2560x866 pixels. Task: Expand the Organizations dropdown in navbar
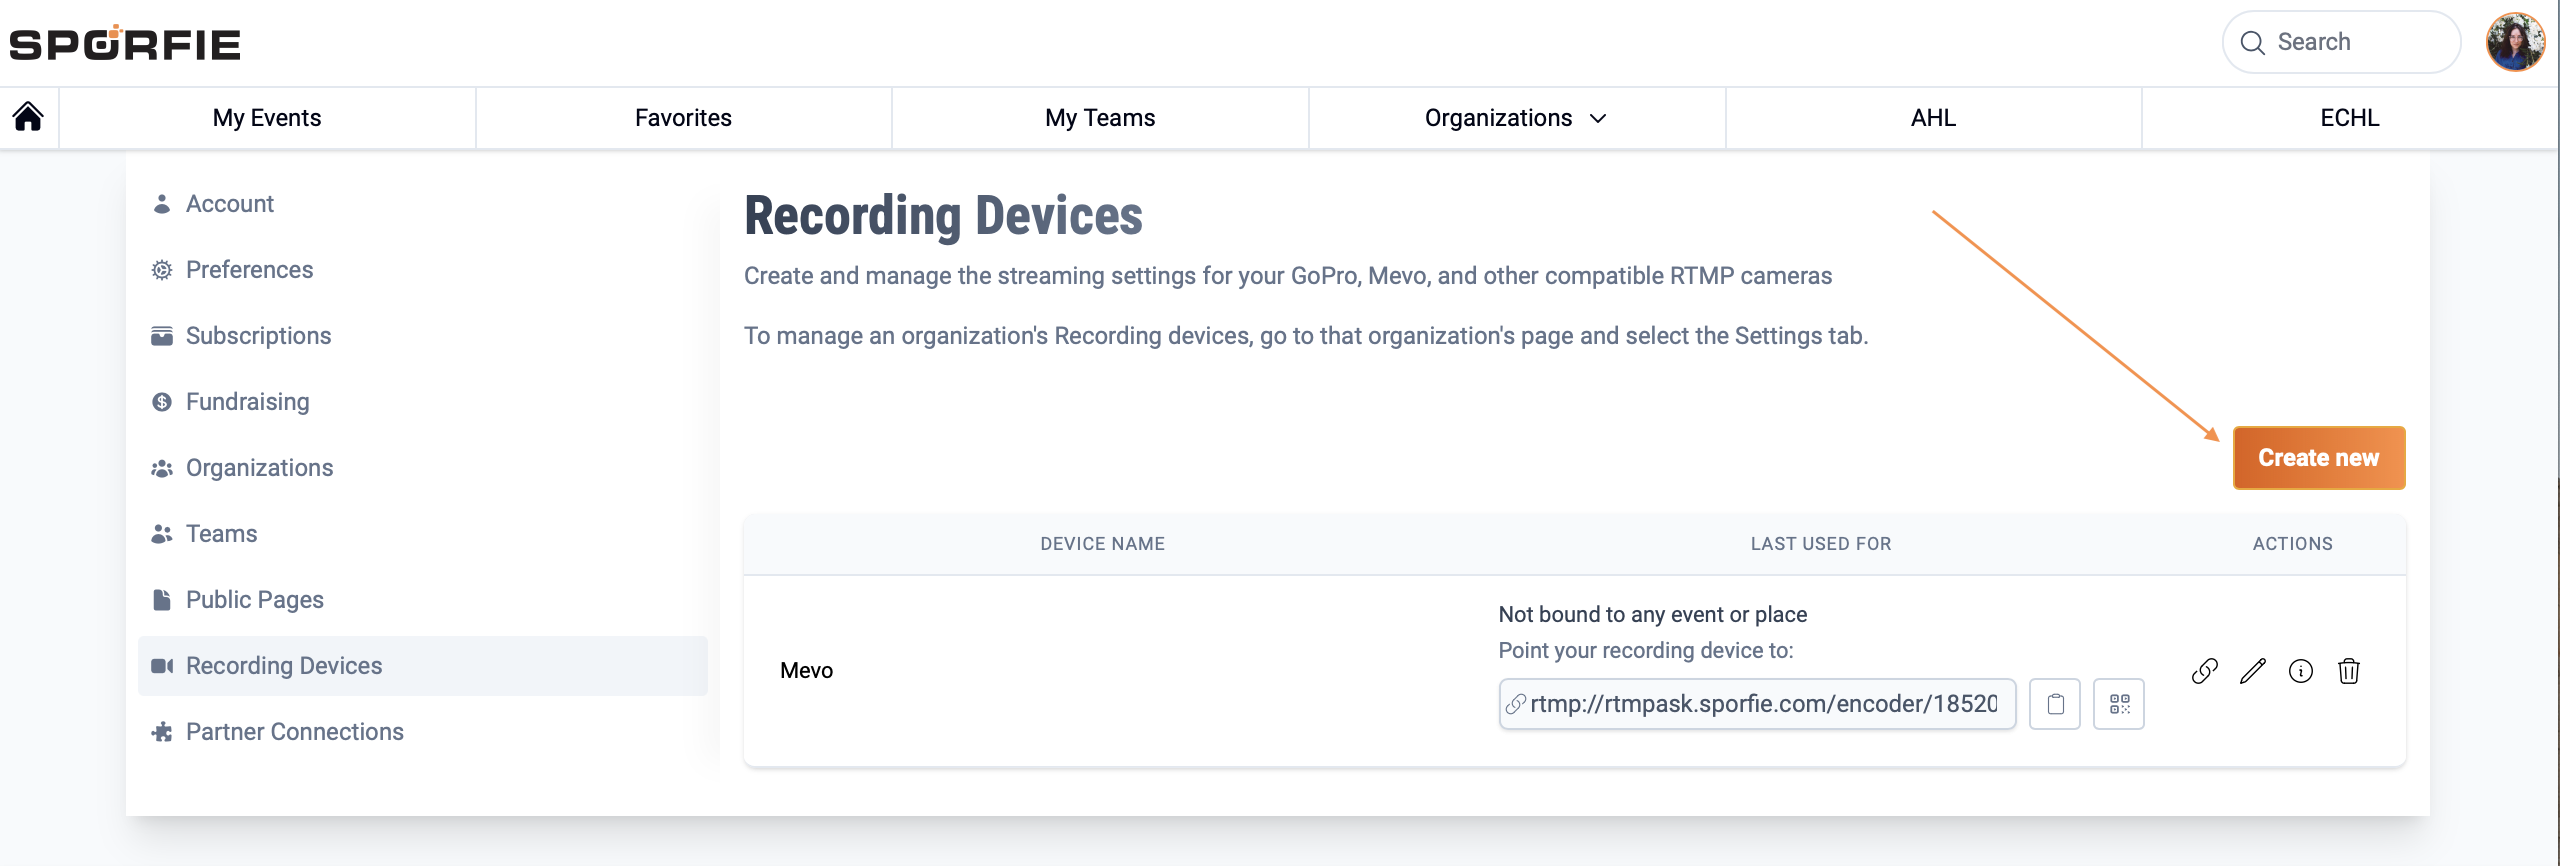pos(1516,118)
